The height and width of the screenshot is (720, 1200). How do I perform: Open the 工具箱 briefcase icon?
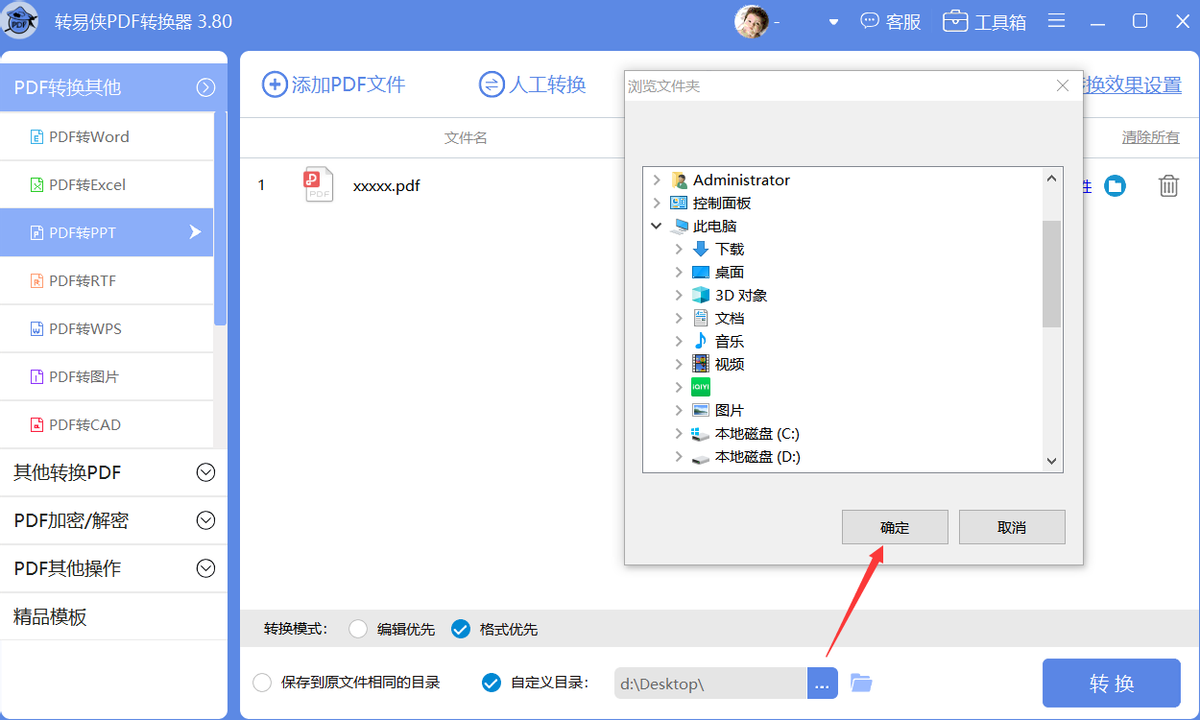click(x=956, y=21)
